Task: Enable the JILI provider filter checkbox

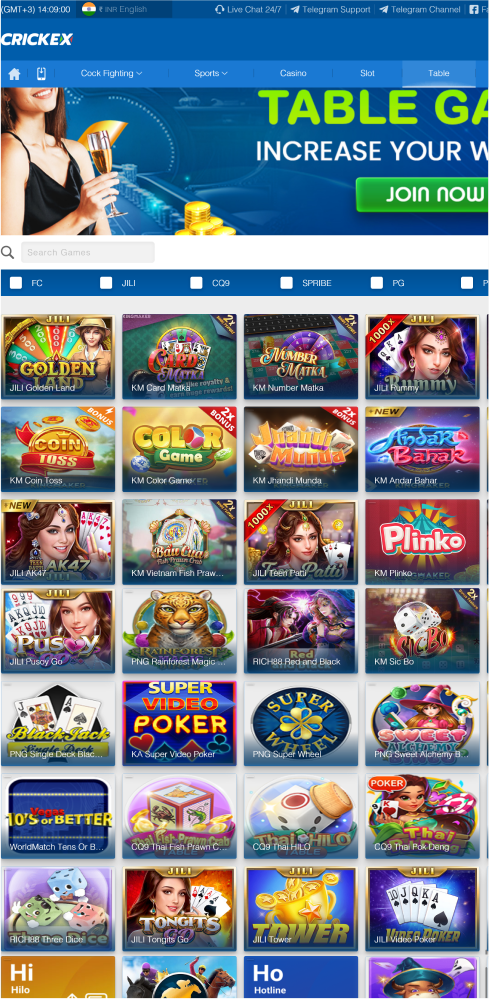Action: coord(106,283)
